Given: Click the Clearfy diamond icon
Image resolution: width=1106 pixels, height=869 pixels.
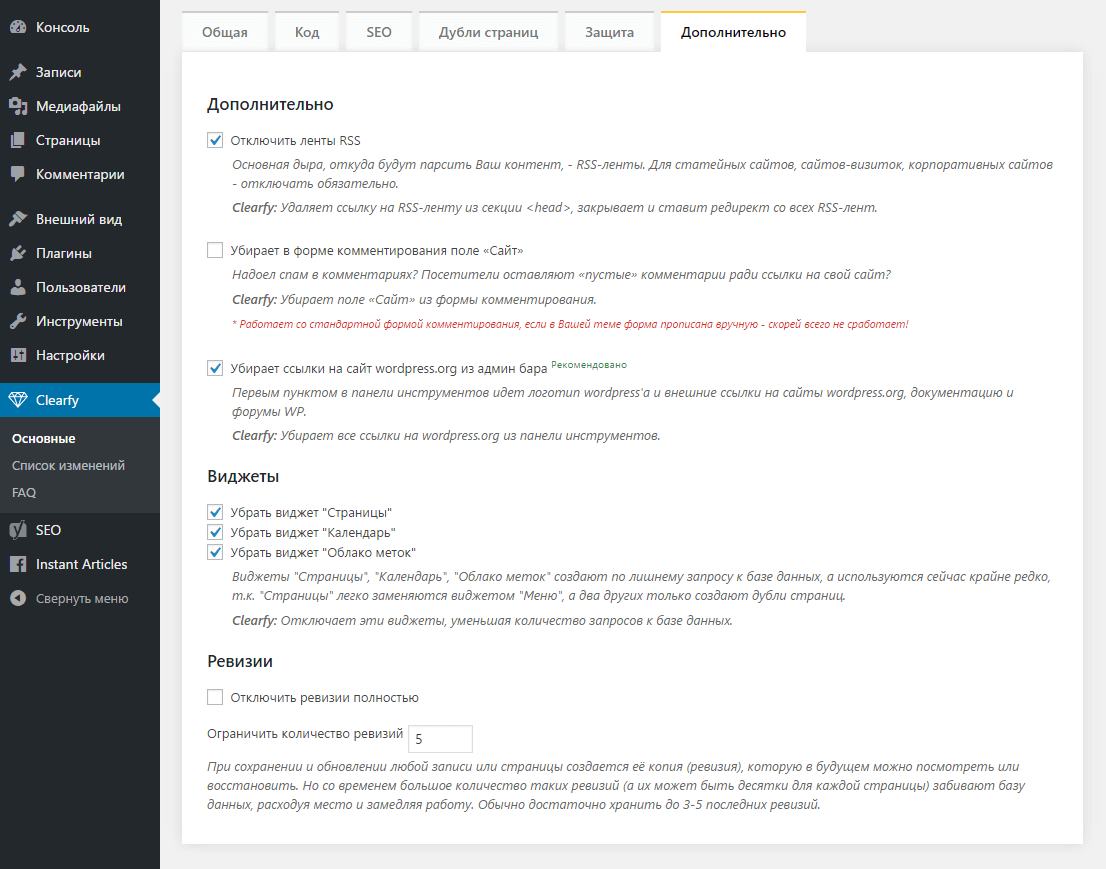Looking at the screenshot, I should (18, 400).
